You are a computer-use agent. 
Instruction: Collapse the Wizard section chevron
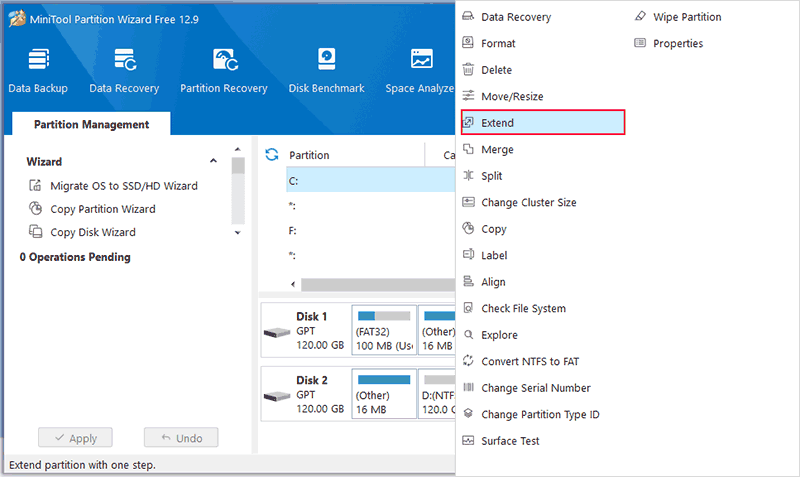click(213, 162)
